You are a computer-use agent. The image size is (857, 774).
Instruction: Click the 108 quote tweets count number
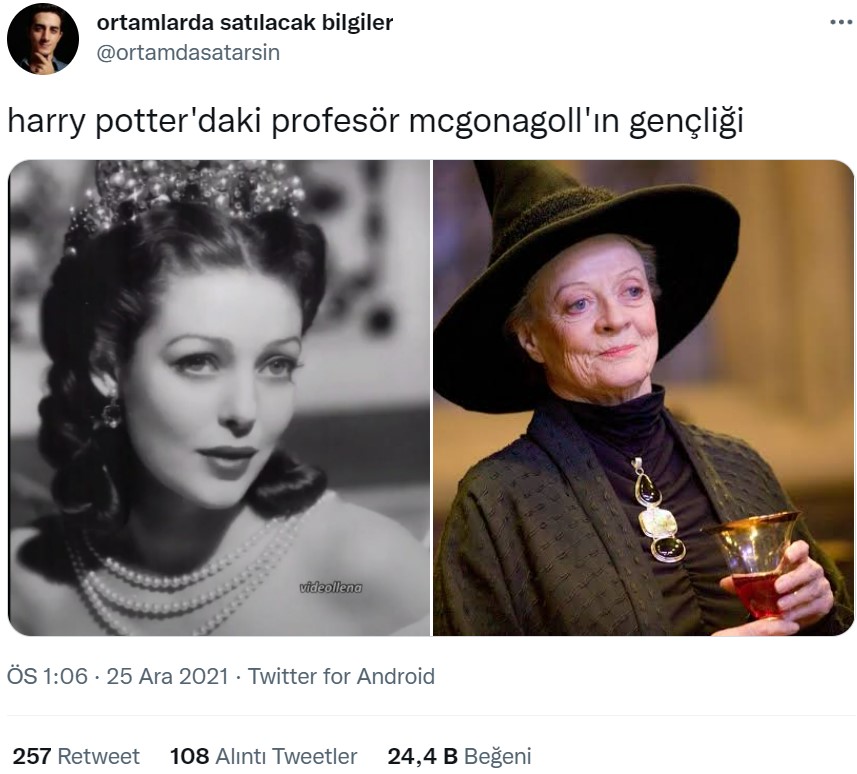189,757
